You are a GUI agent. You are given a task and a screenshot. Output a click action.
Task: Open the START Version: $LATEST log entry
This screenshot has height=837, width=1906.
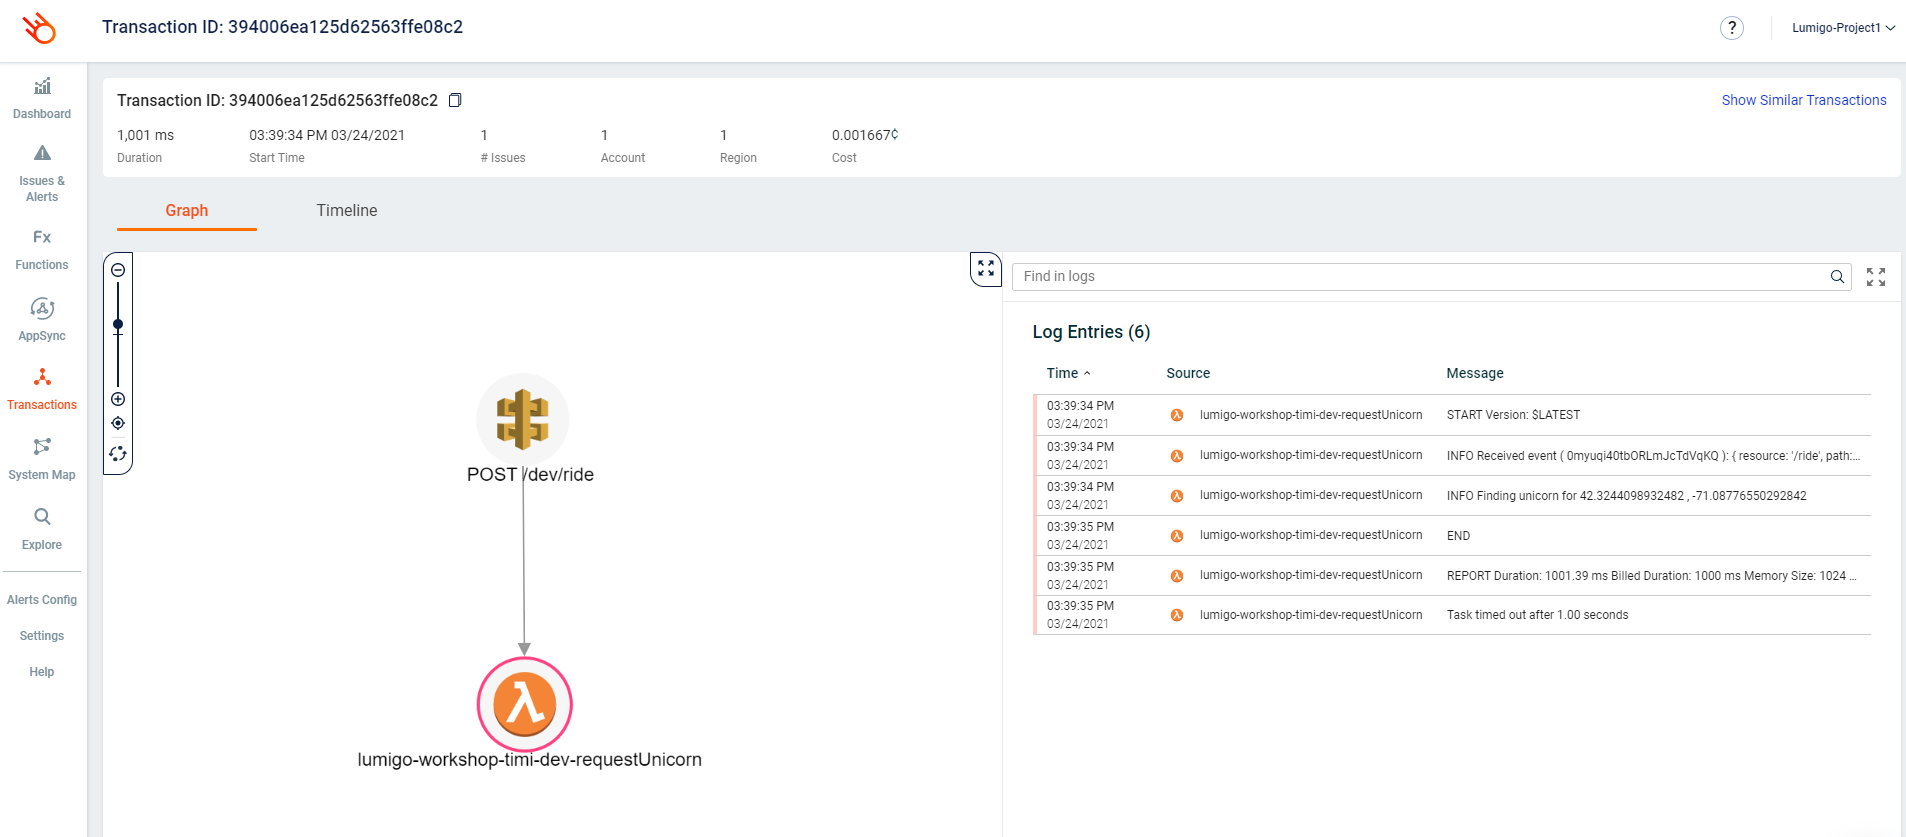coord(1452,415)
